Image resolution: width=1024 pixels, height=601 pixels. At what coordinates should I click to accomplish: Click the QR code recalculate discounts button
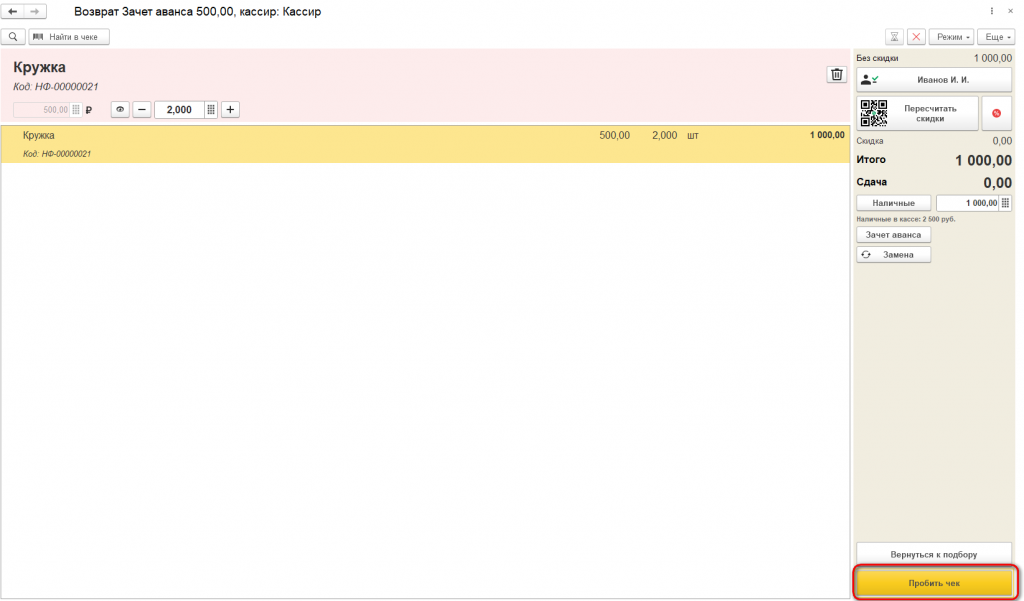point(918,114)
